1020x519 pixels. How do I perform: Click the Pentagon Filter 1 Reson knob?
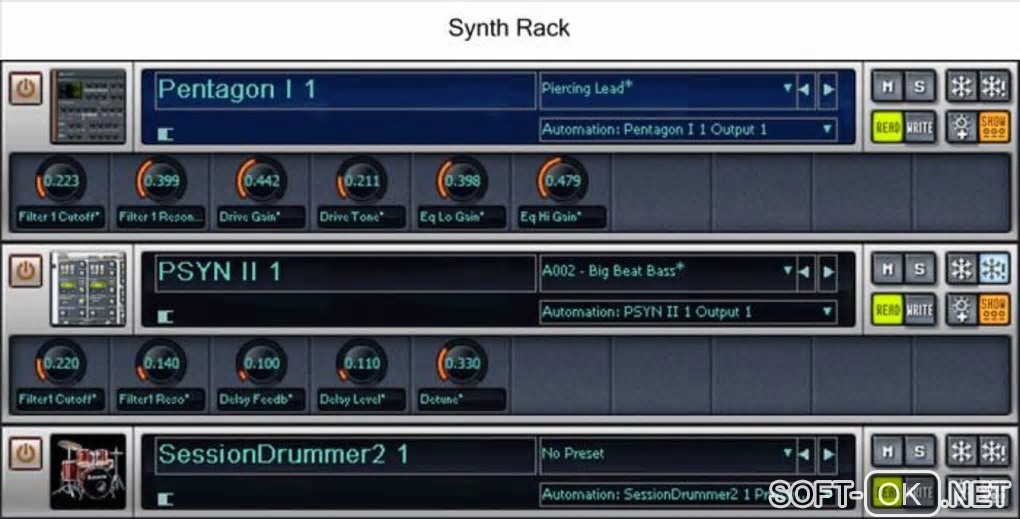(161, 180)
